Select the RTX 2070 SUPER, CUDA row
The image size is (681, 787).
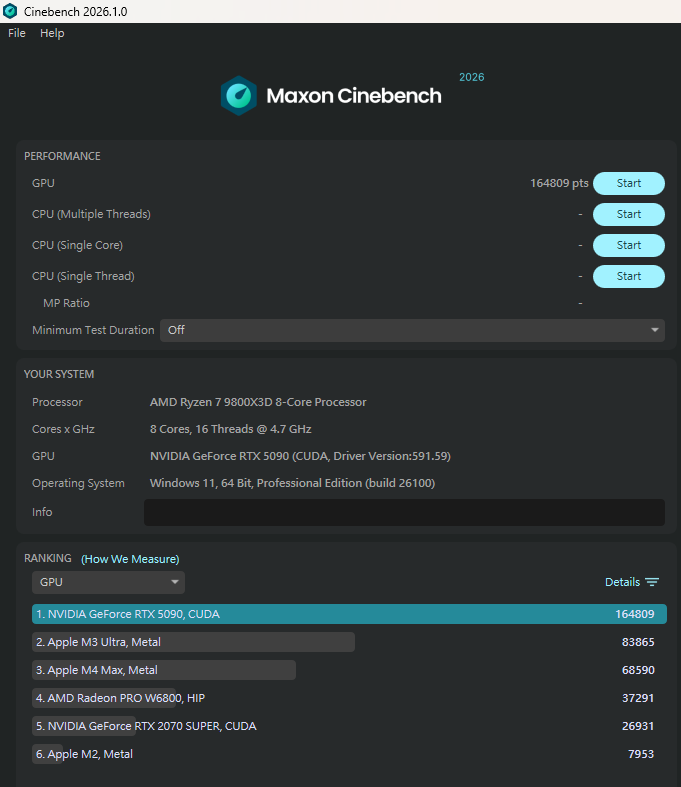[x=349, y=726]
